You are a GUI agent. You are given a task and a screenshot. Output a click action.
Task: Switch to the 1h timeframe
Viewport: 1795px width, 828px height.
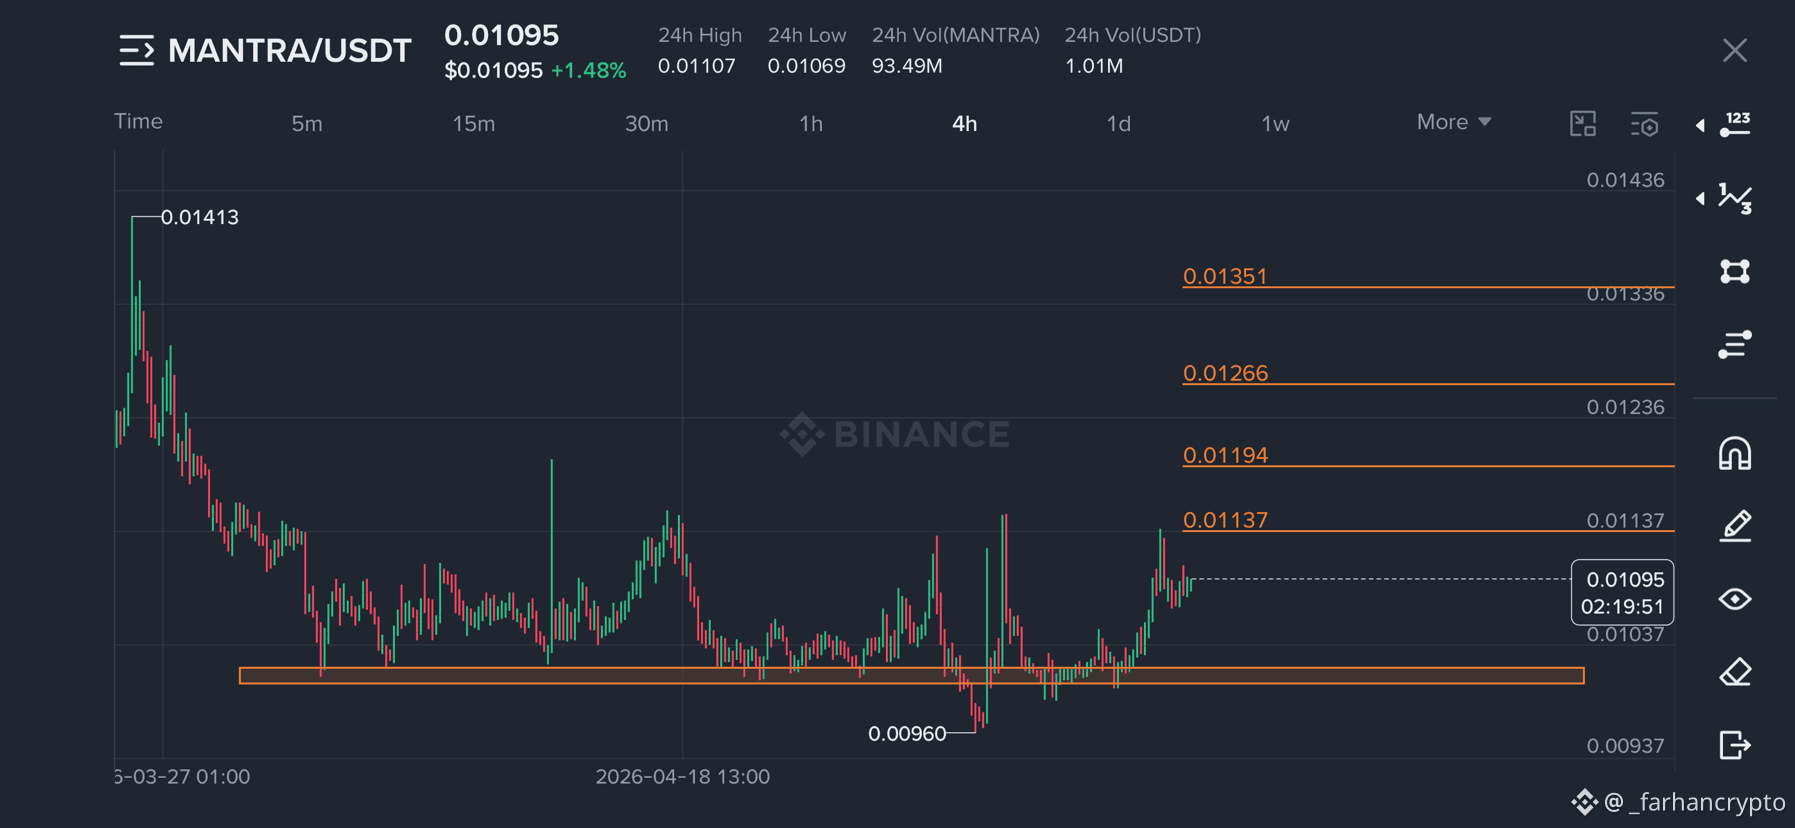[811, 124]
